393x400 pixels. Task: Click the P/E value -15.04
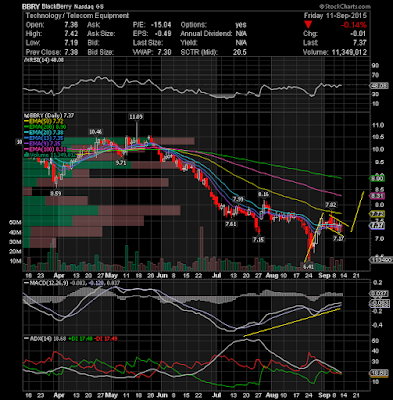161,25
